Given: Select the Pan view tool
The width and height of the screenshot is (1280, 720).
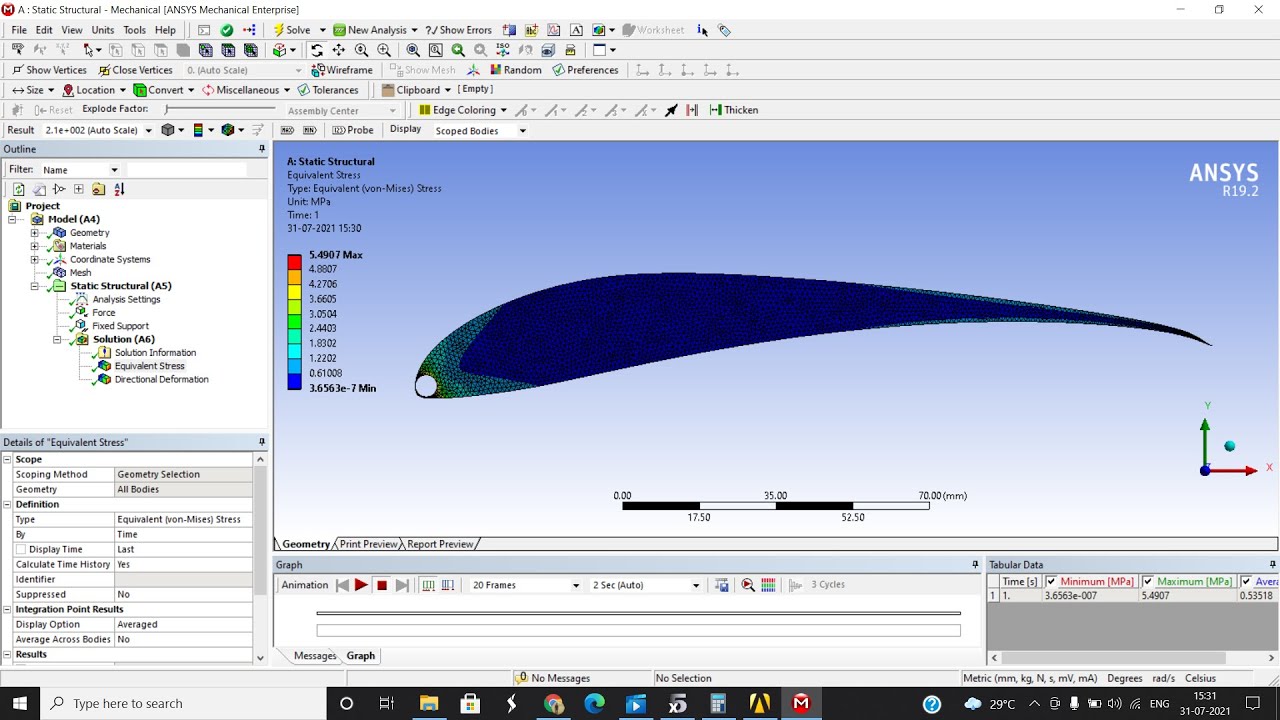Looking at the screenshot, I should coord(339,50).
